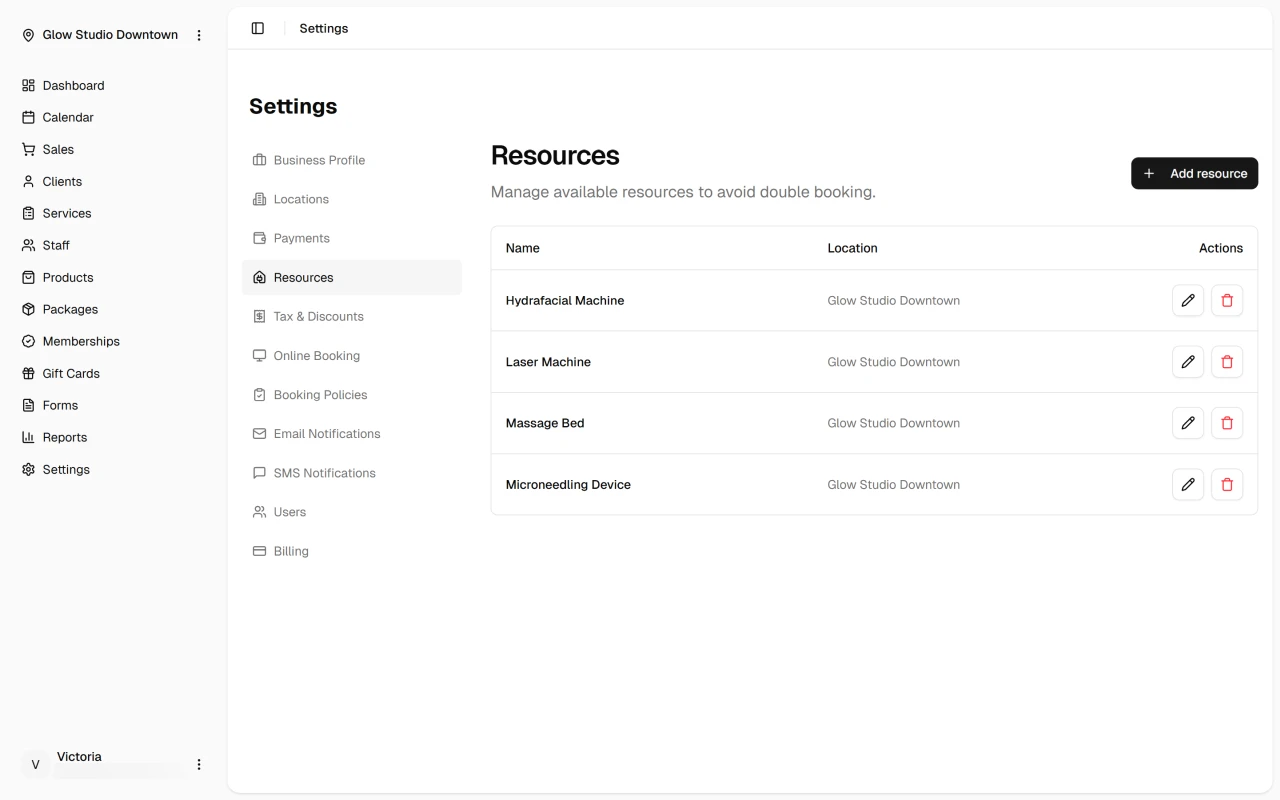
Task: Open the Staff page
Action: [113, 245]
